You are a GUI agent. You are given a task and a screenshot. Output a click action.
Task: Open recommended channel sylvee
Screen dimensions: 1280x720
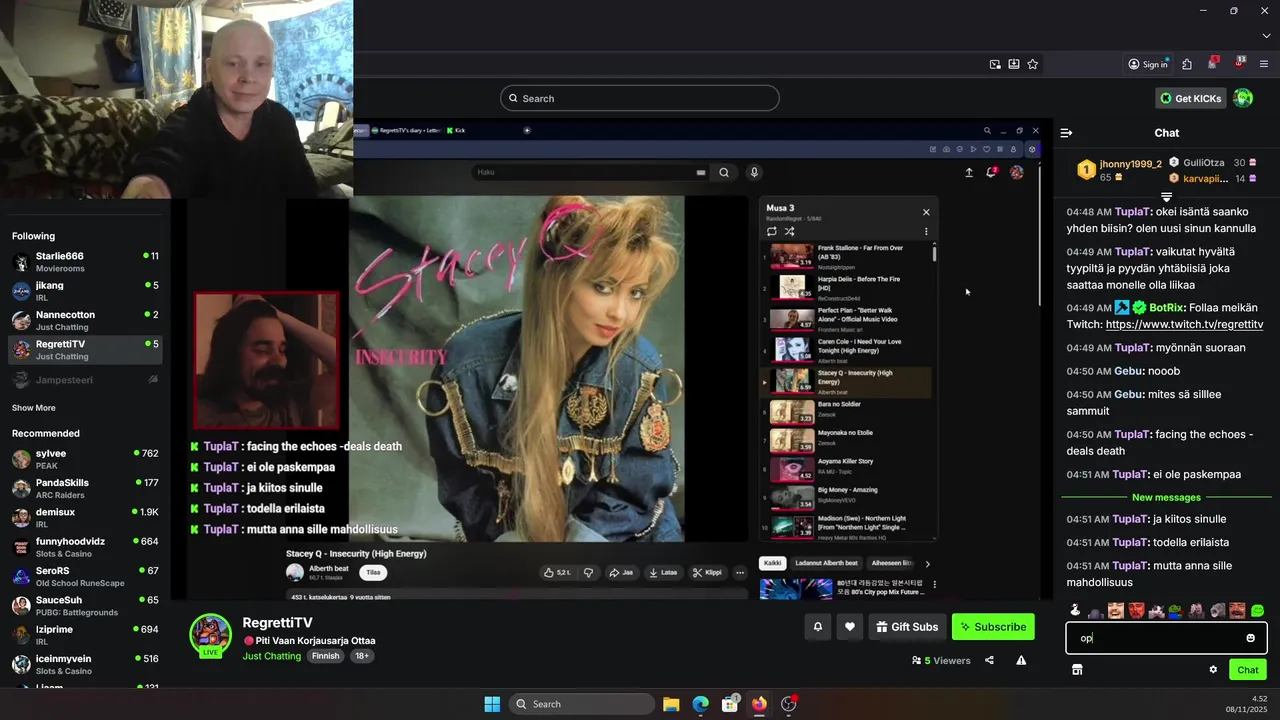tap(84, 459)
